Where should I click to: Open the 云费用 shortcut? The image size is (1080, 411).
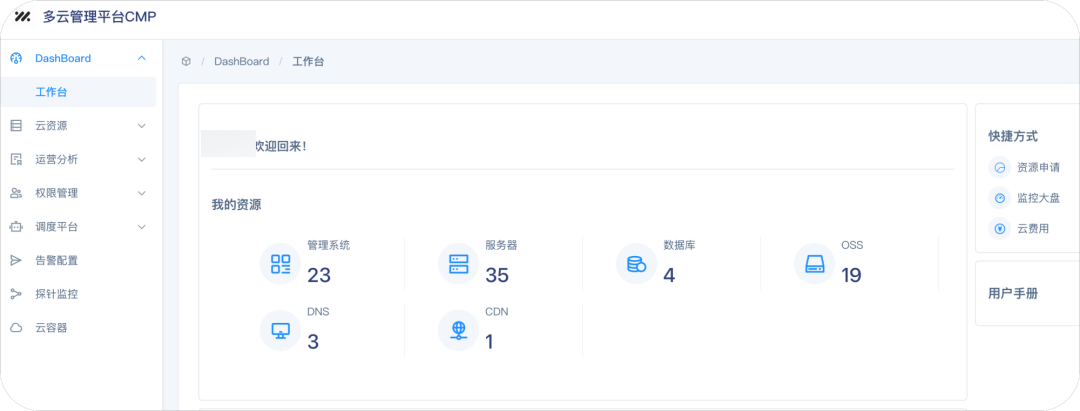click(x=1030, y=229)
